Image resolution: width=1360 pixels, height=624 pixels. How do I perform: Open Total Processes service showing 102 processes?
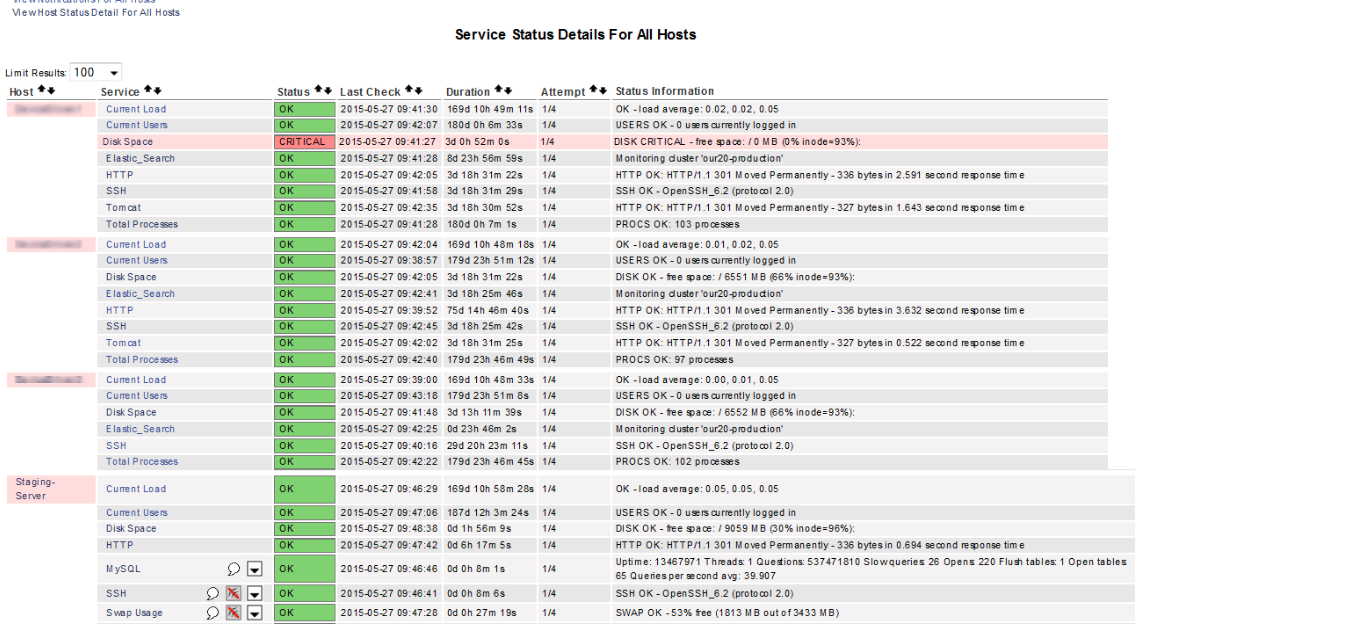pyautogui.click(x=142, y=461)
